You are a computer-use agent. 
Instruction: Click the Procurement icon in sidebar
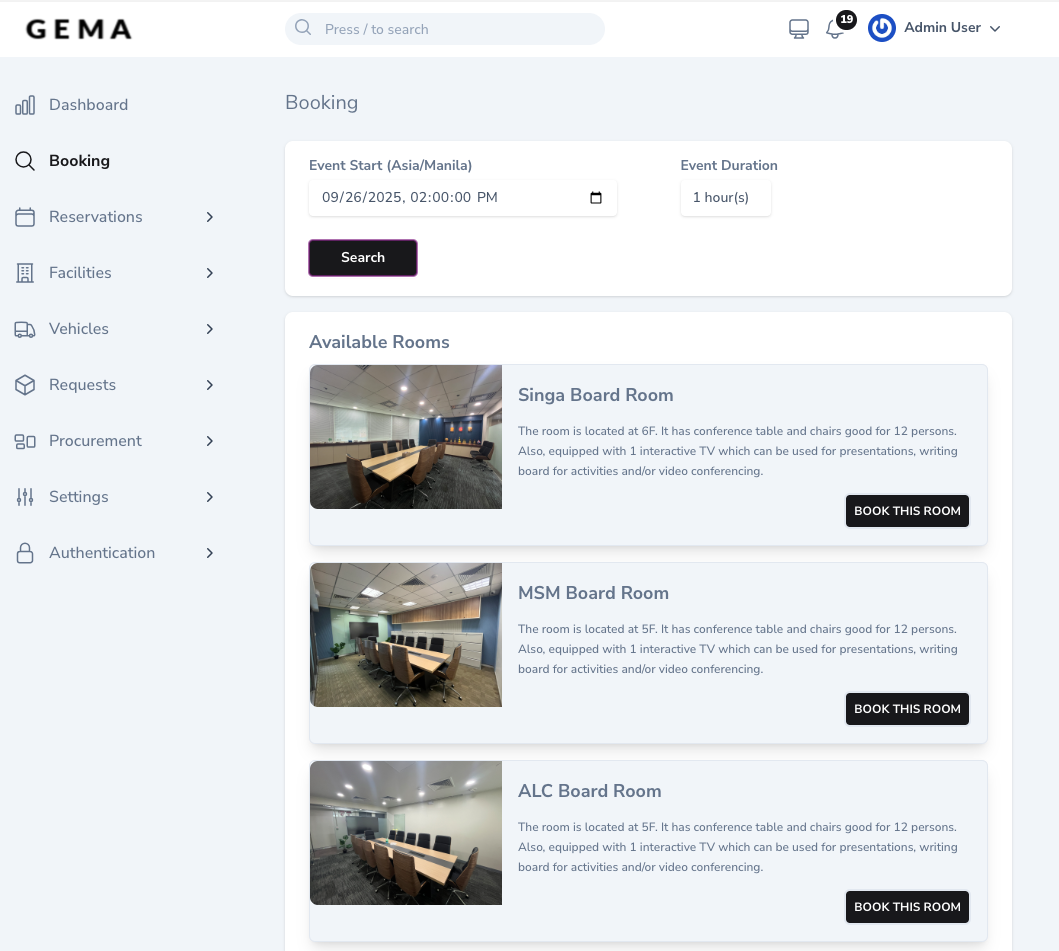point(24,441)
